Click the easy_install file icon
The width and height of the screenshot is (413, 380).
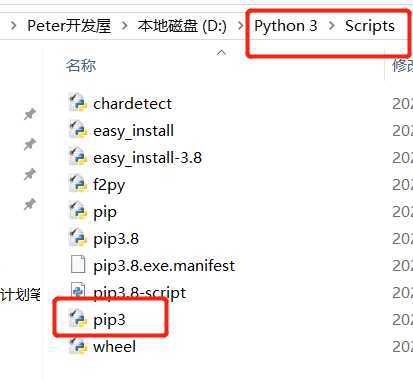tap(78, 129)
